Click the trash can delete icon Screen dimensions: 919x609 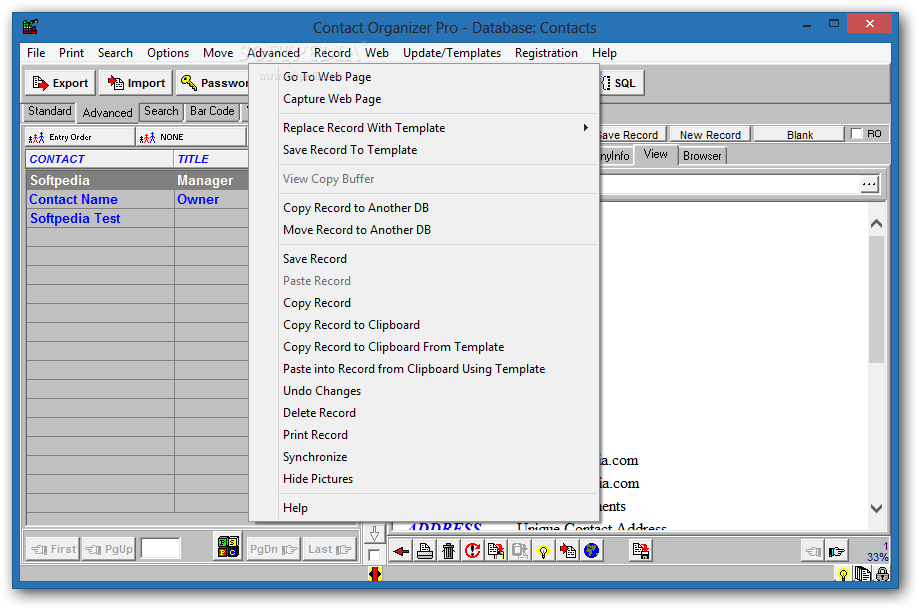pyautogui.click(x=448, y=551)
